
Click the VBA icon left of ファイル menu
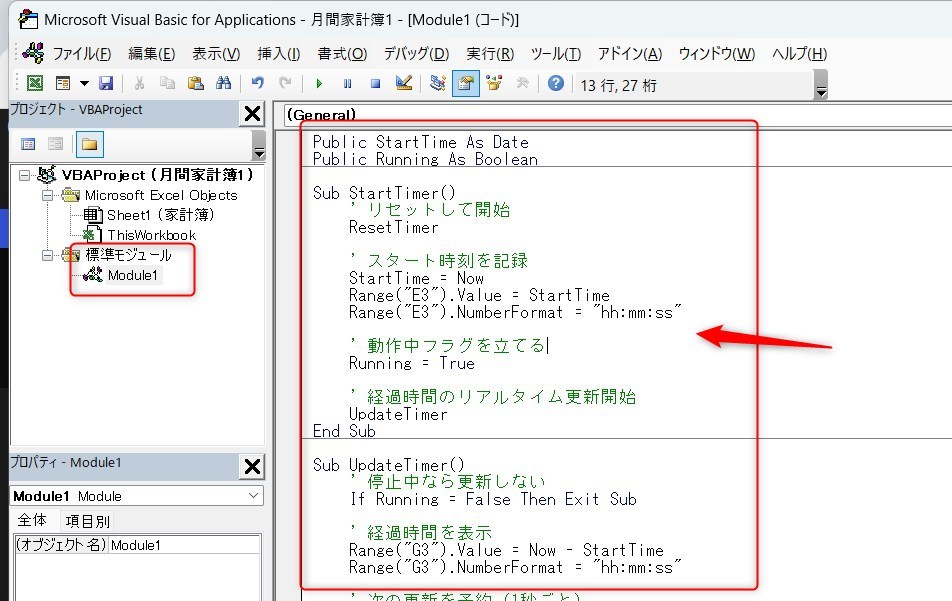33,53
